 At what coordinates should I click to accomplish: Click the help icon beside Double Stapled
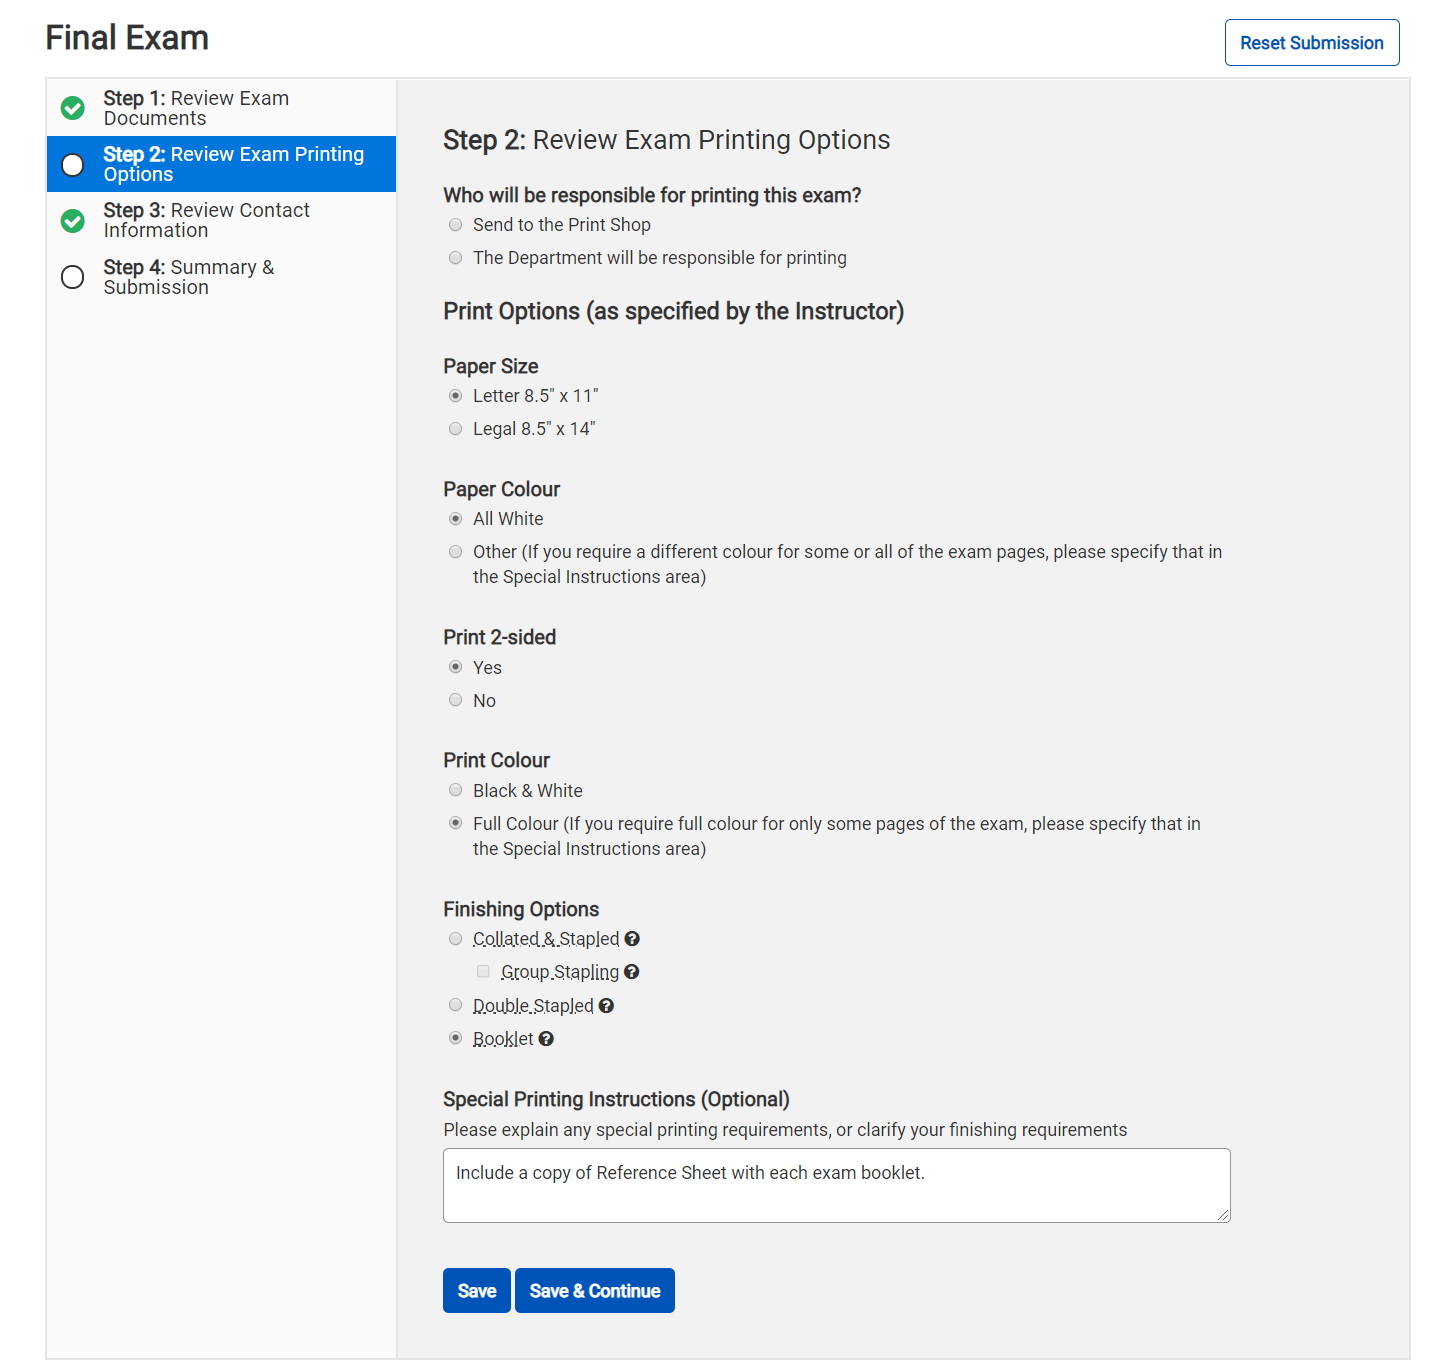(606, 1006)
